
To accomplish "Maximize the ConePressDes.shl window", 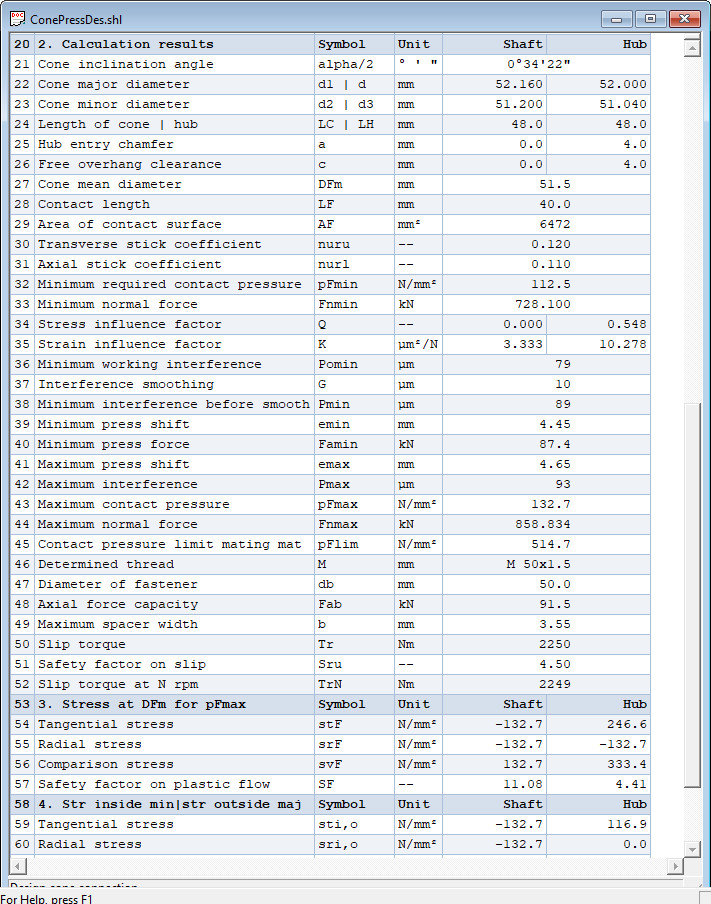I will pyautogui.click(x=650, y=19).
